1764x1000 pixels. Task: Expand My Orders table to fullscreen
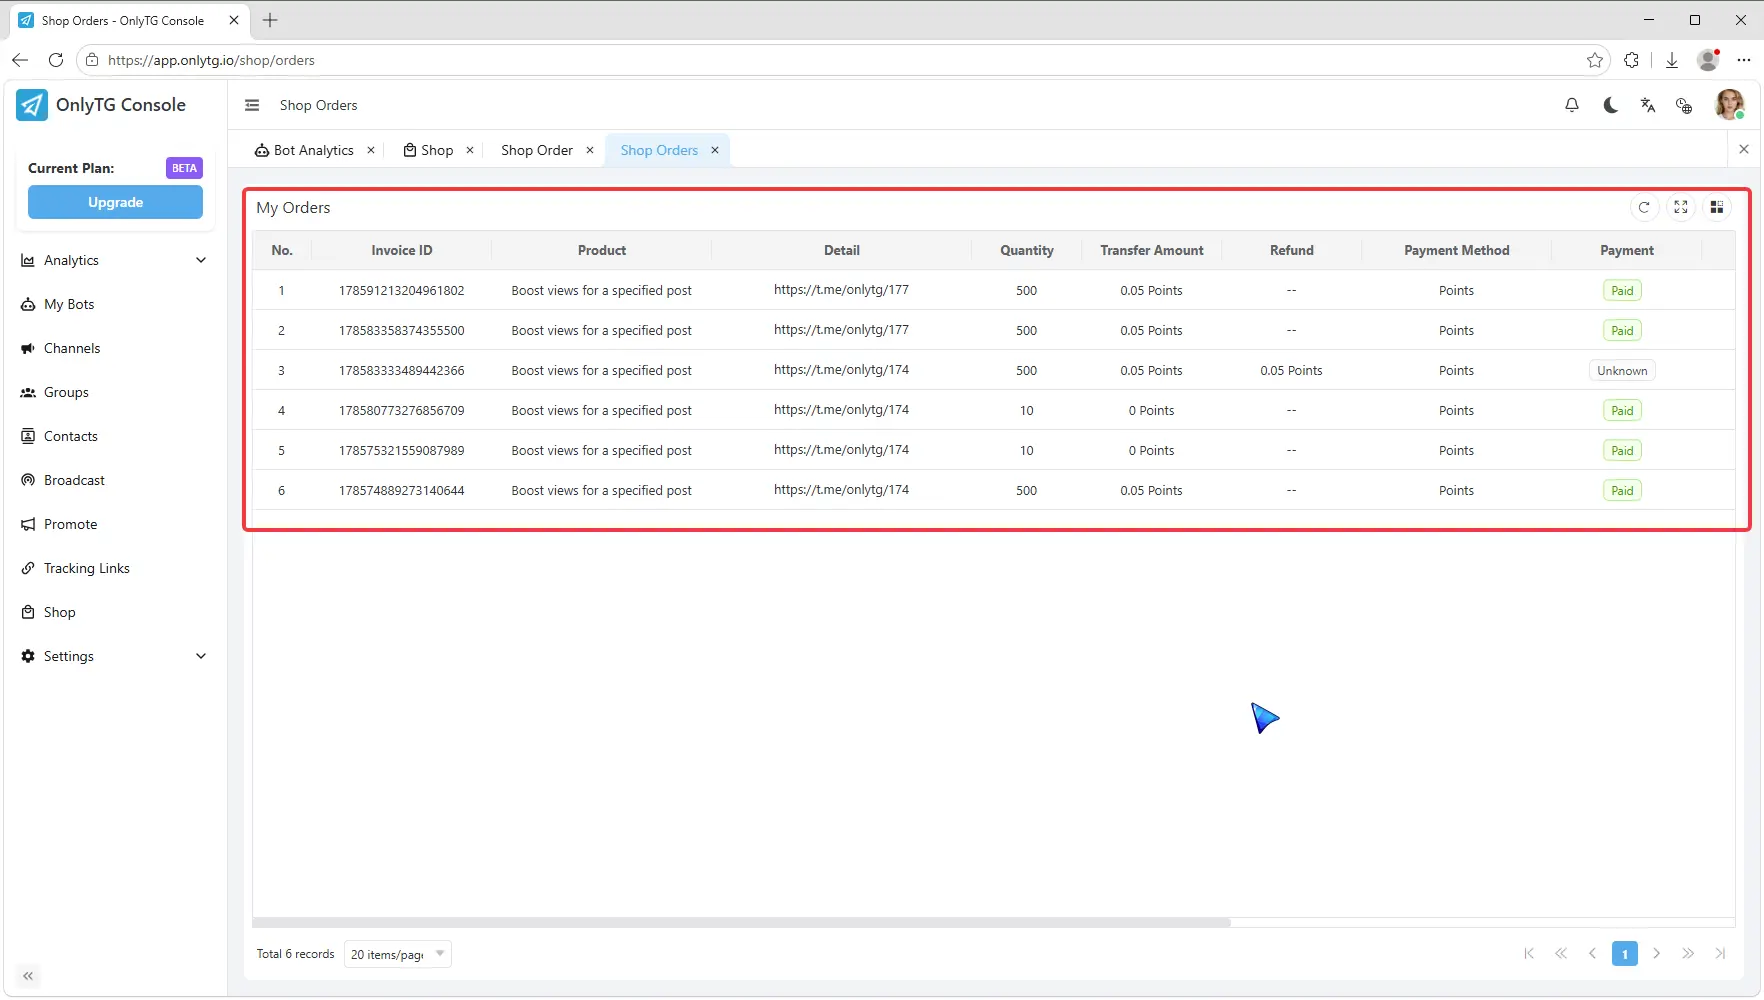pos(1681,207)
